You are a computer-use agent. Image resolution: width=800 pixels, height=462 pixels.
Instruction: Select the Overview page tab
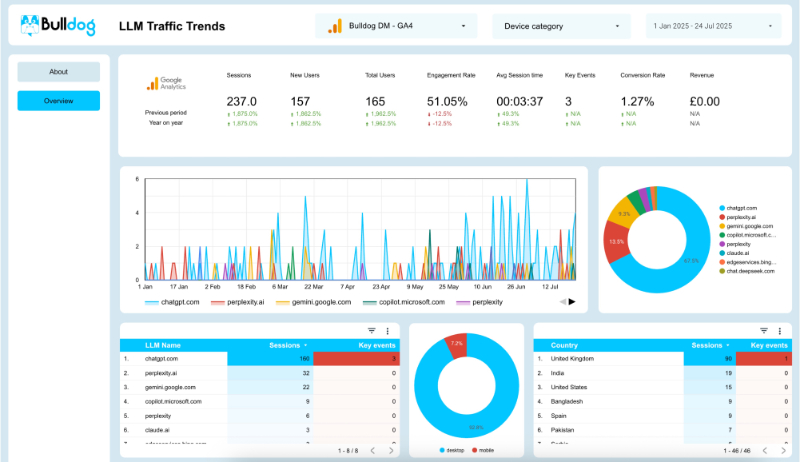pyautogui.click(x=59, y=101)
